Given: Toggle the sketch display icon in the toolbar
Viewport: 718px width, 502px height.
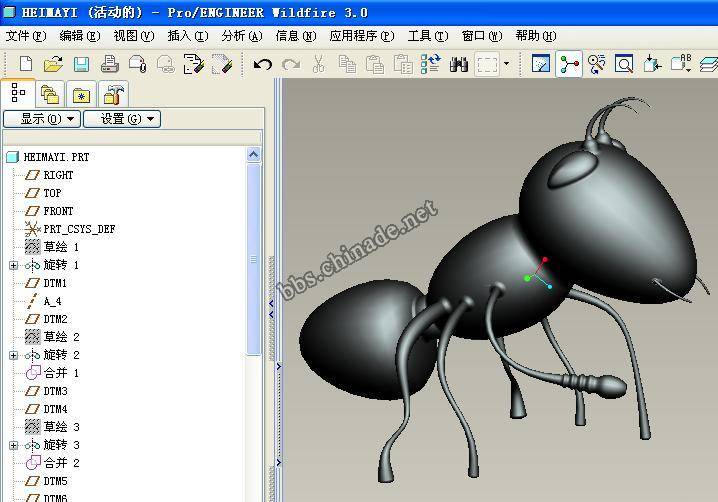Looking at the screenshot, I should 541,65.
